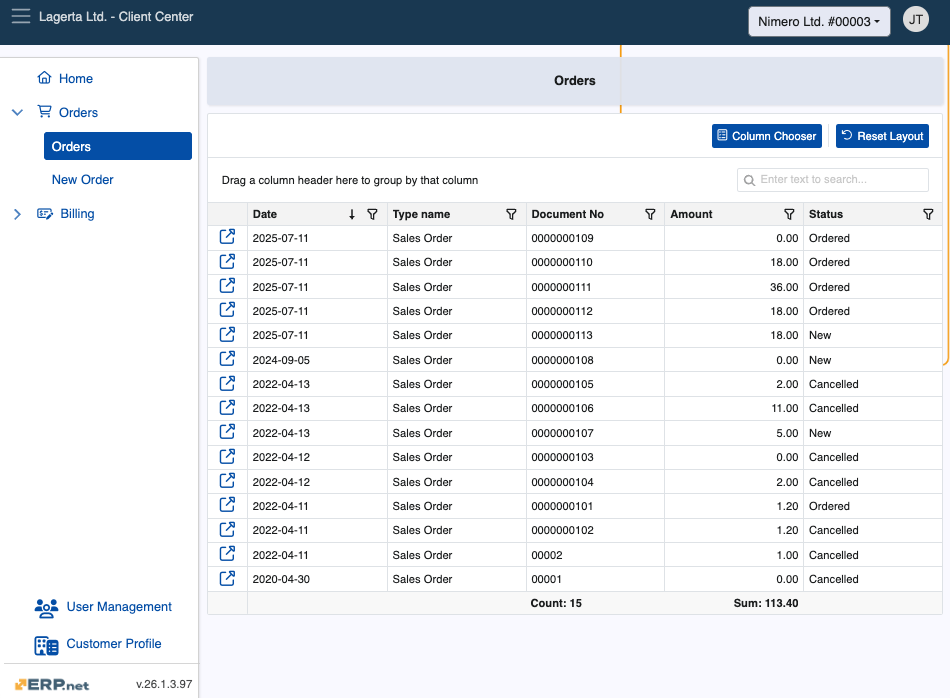Open the Document No column filter
This screenshot has width=950, height=698.
point(650,214)
